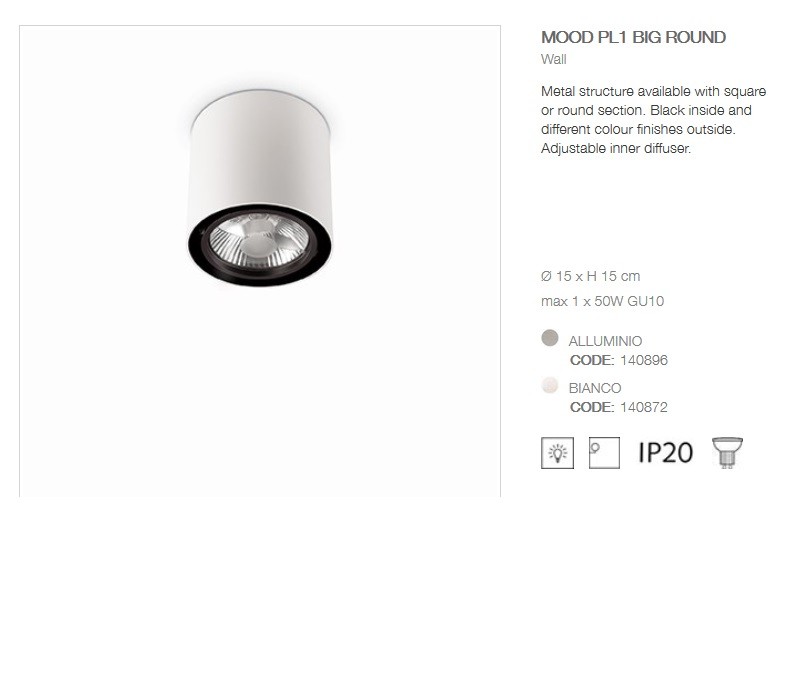Click the light bulb lamp icon
This screenshot has width=796, height=684.
557,452
